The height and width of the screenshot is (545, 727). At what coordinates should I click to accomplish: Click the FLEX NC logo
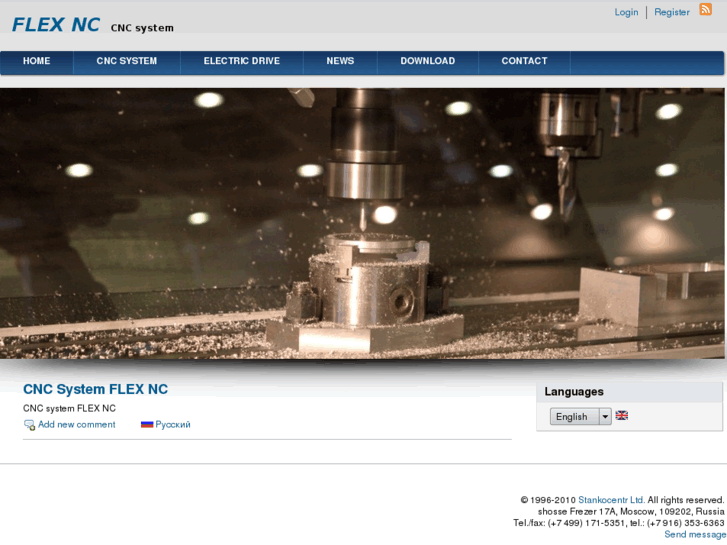(x=56, y=25)
